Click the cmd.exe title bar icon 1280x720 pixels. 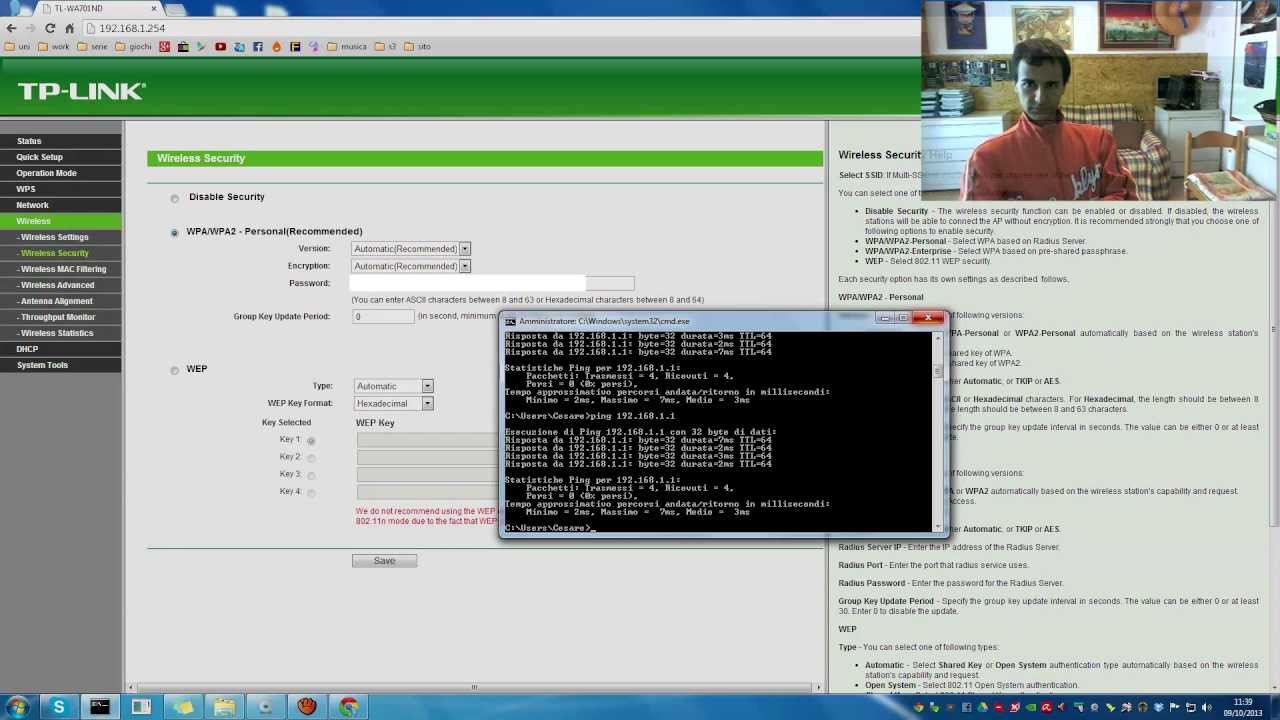click(511, 321)
